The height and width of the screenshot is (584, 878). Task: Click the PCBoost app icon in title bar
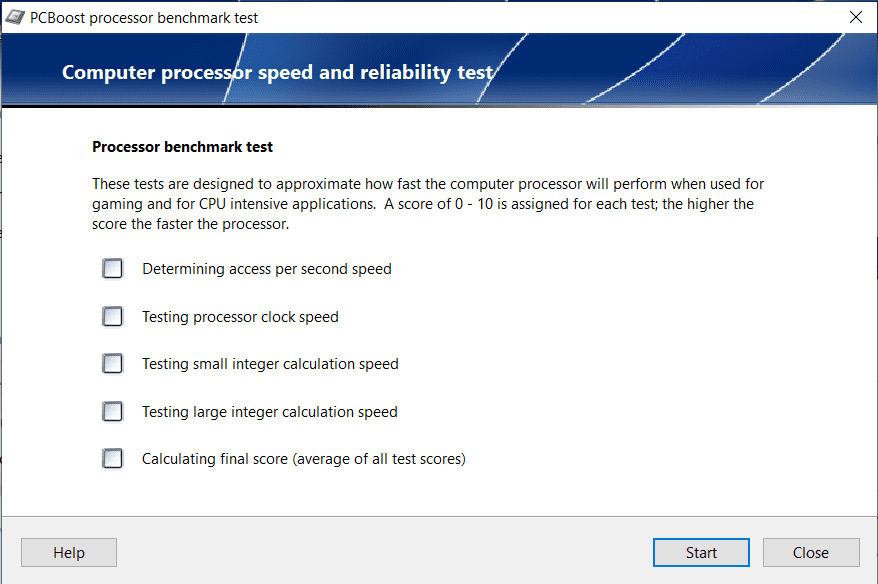[x=16, y=17]
